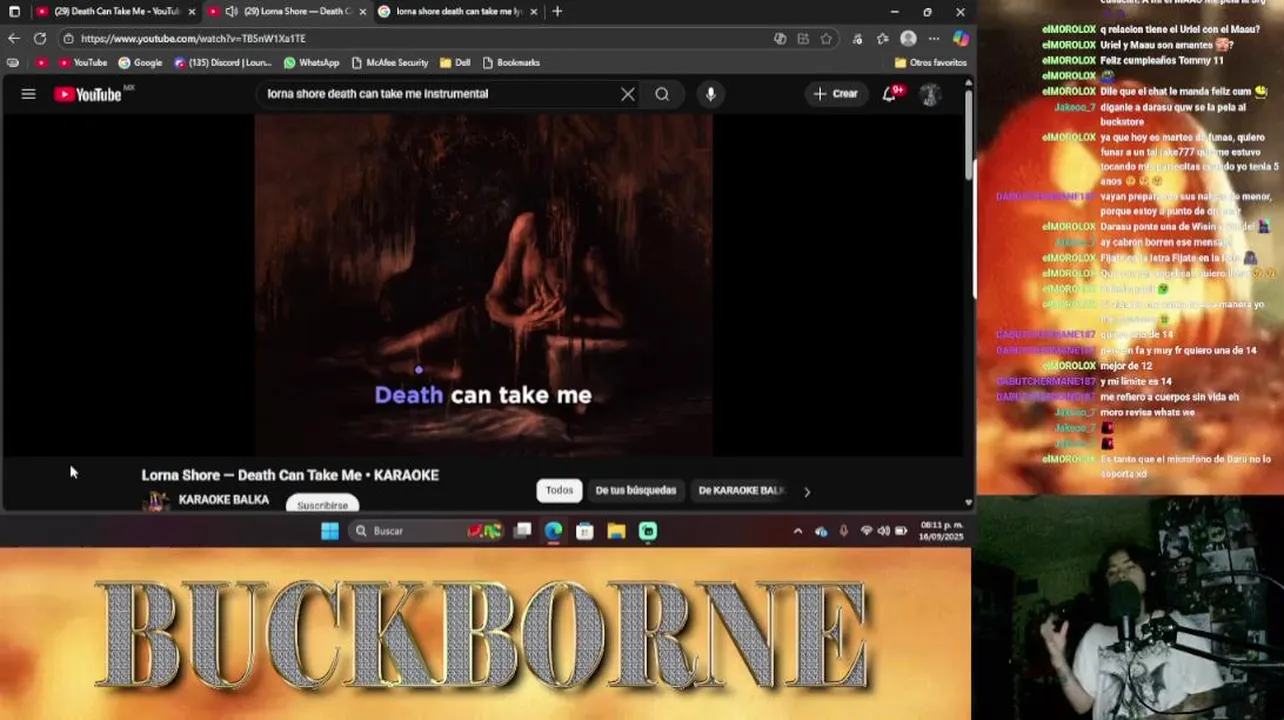Open Microsoft Store from taskbar
The height and width of the screenshot is (720, 1284).
pos(585,531)
